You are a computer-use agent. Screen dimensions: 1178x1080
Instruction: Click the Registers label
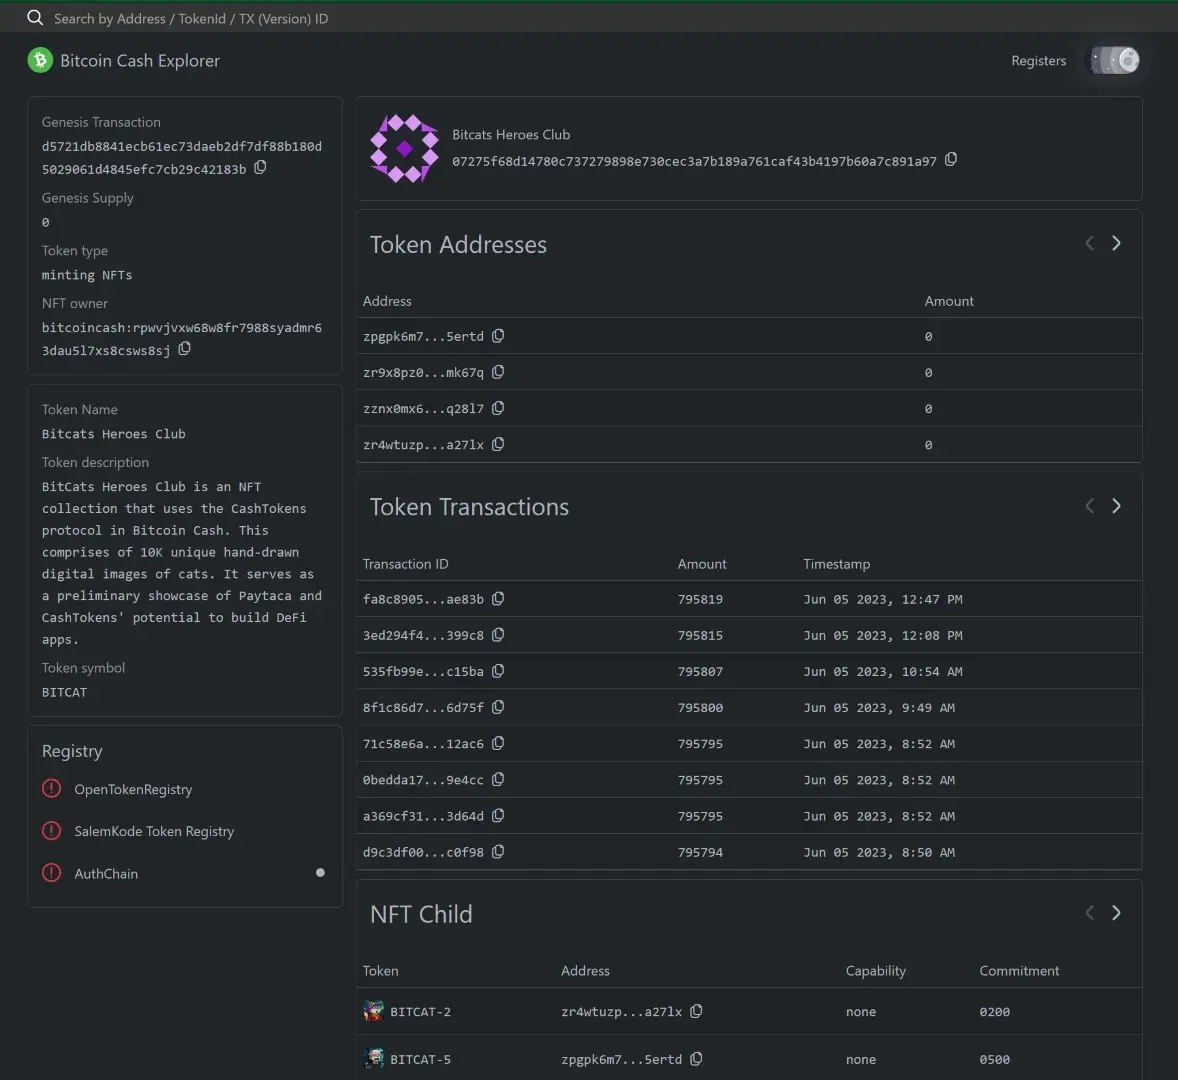pyautogui.click(x=1038, y=61)
